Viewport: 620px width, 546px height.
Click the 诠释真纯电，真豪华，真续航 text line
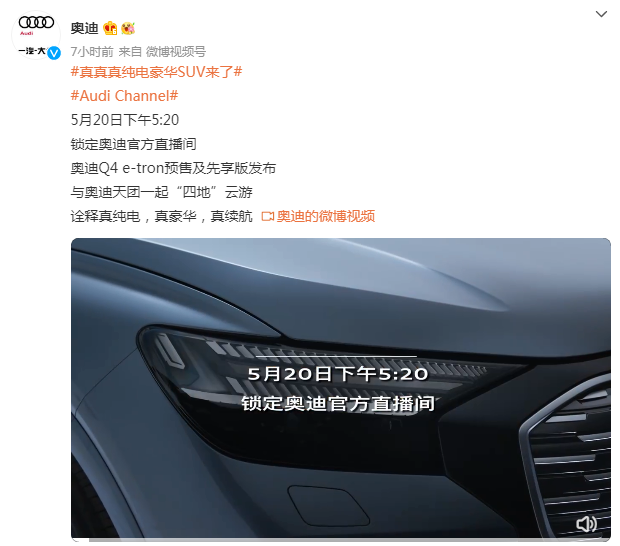161,216
